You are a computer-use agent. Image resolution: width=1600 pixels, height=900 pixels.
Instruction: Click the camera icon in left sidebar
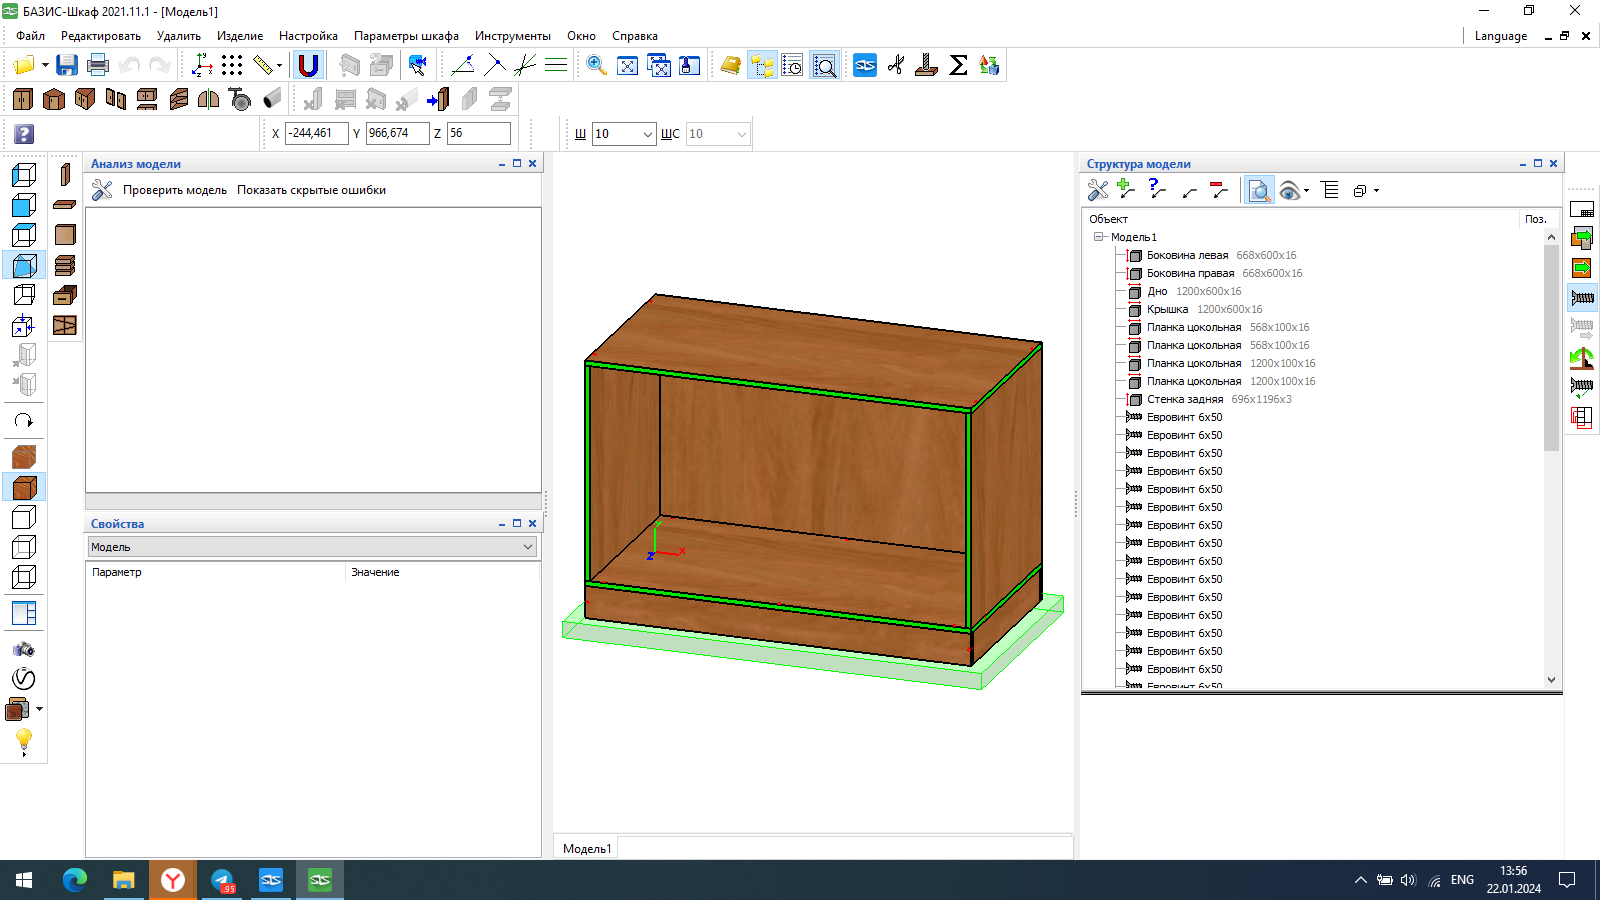pyautogui.click(x=24, y=649)
